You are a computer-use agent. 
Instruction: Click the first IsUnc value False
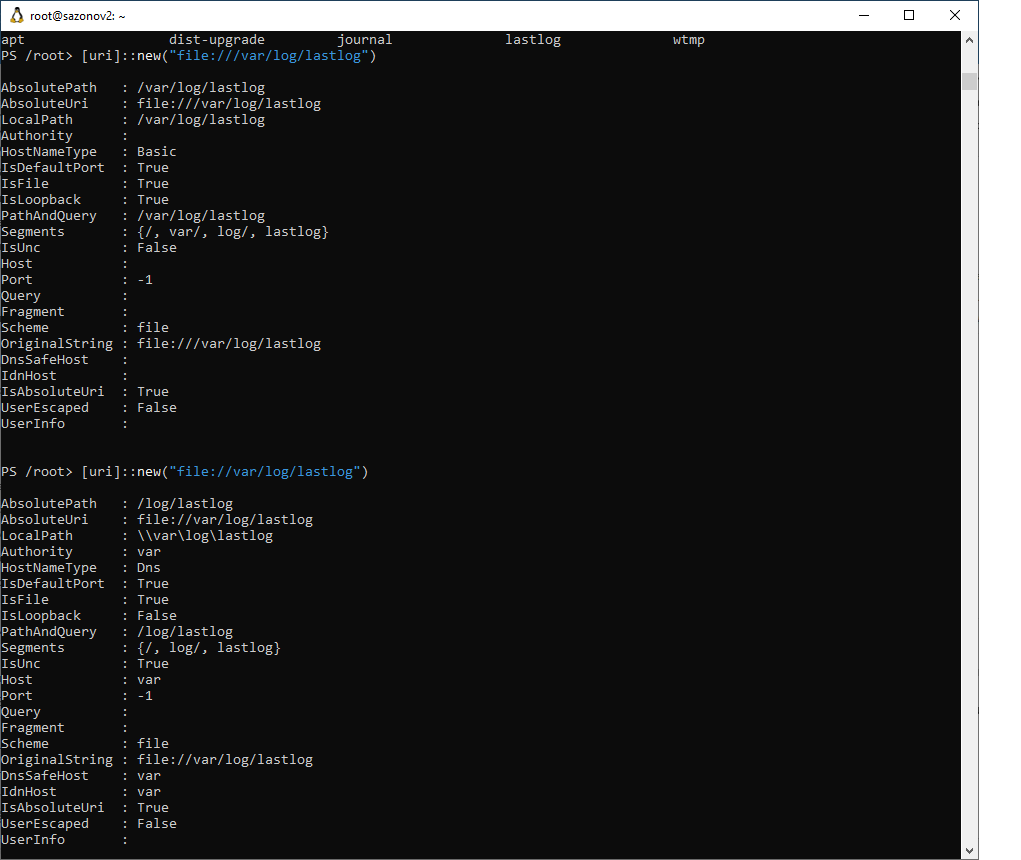[x=157, y=248]
